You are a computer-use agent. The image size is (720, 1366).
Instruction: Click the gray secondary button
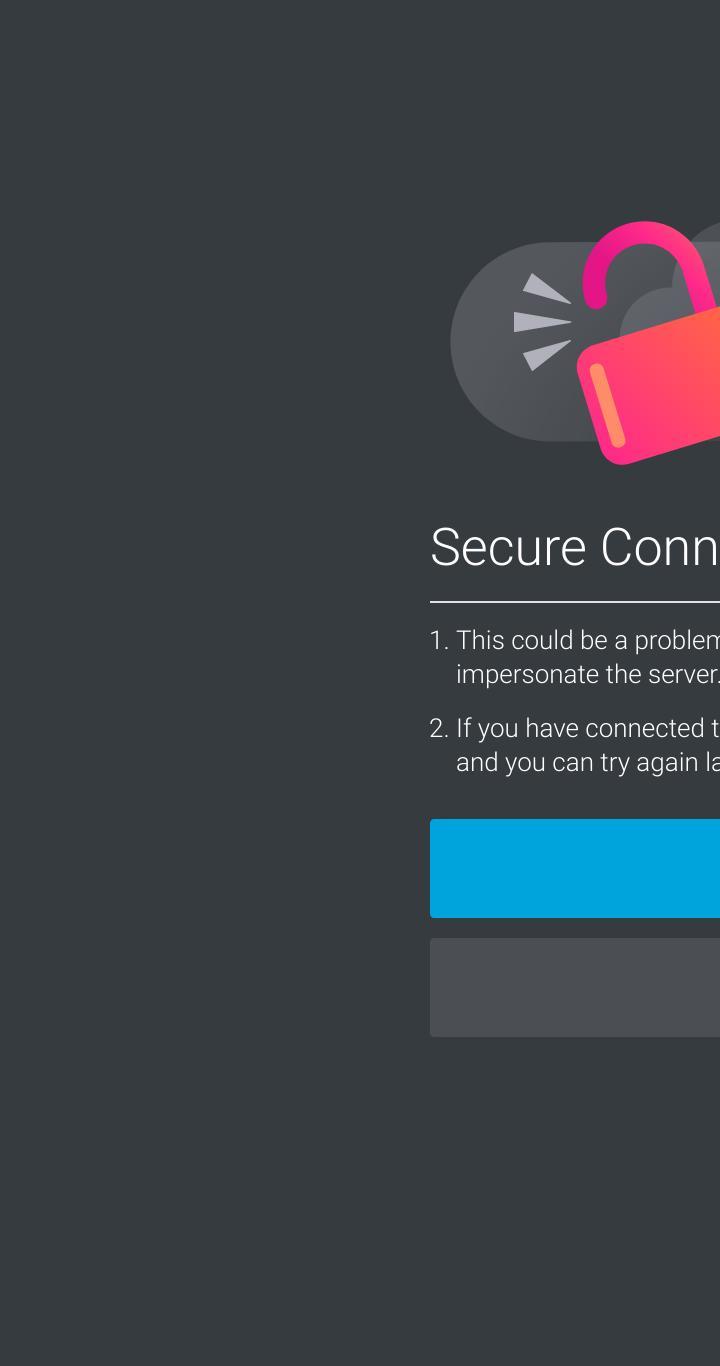click(575, 987)
